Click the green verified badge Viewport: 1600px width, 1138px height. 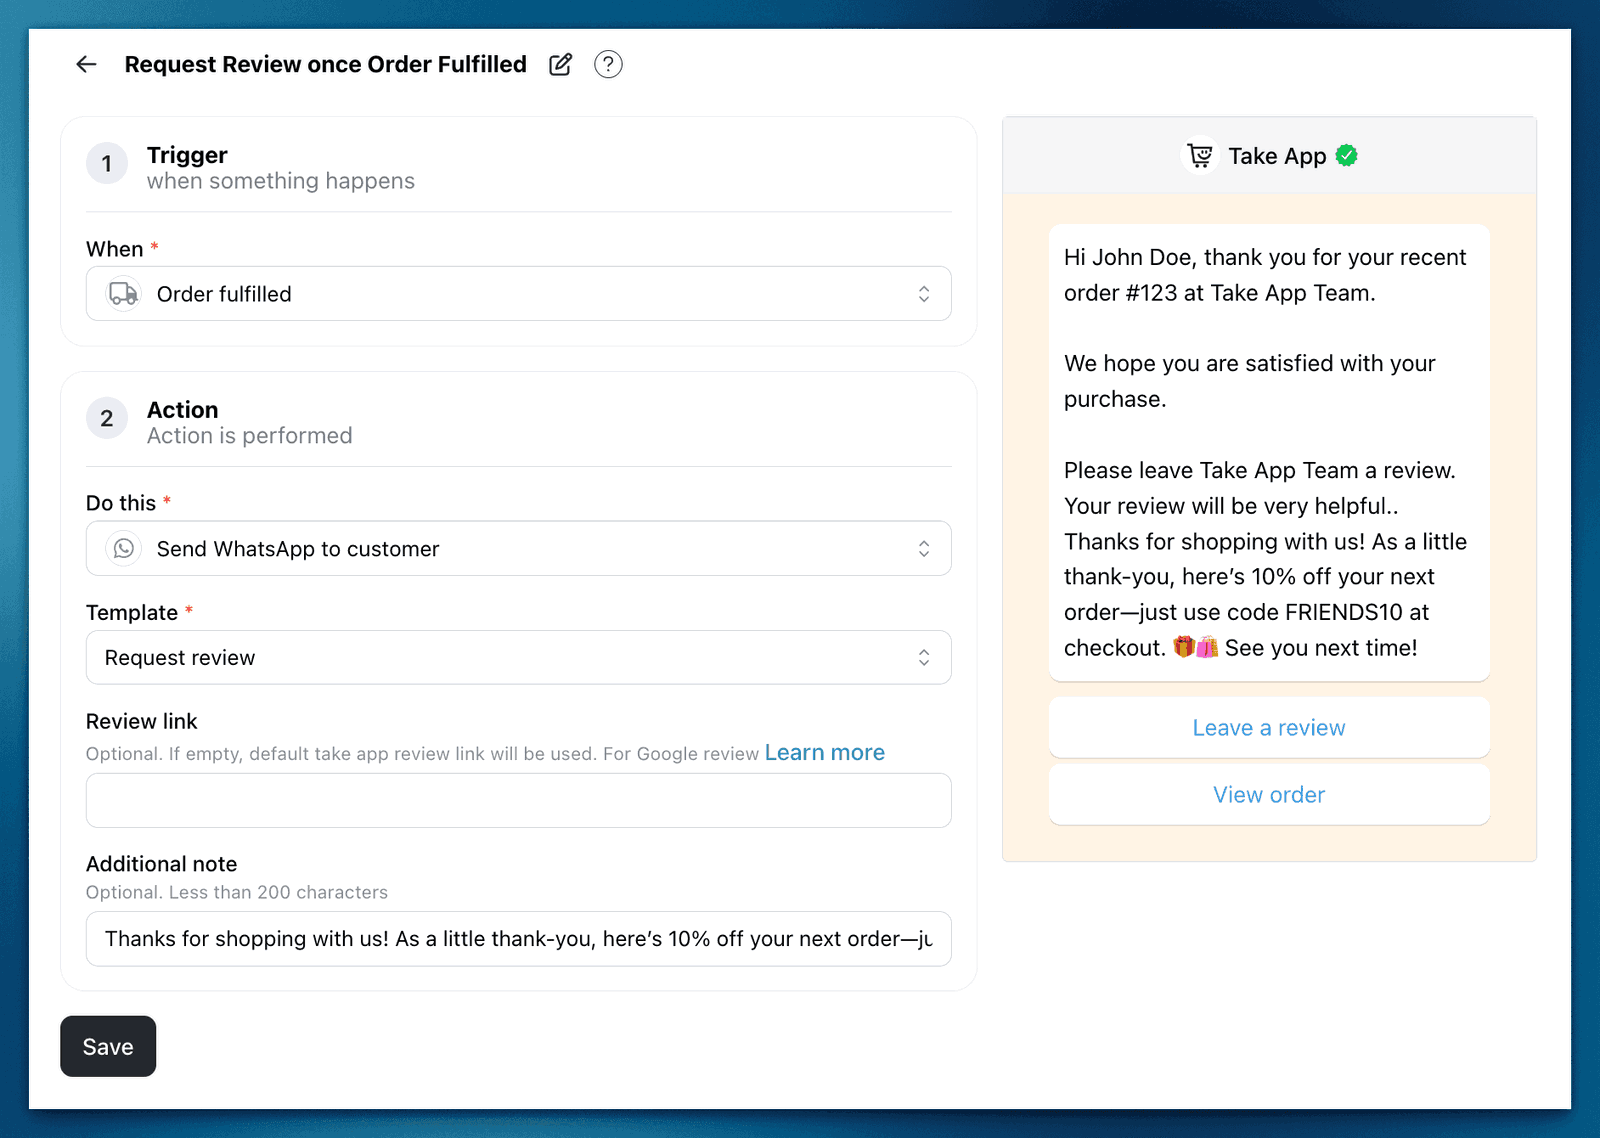tap(1347, 155)
